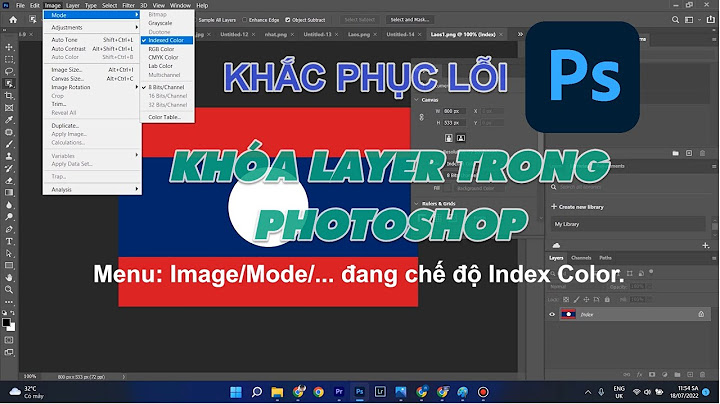Choose the checked Indexed Color mode

[167, 40]
